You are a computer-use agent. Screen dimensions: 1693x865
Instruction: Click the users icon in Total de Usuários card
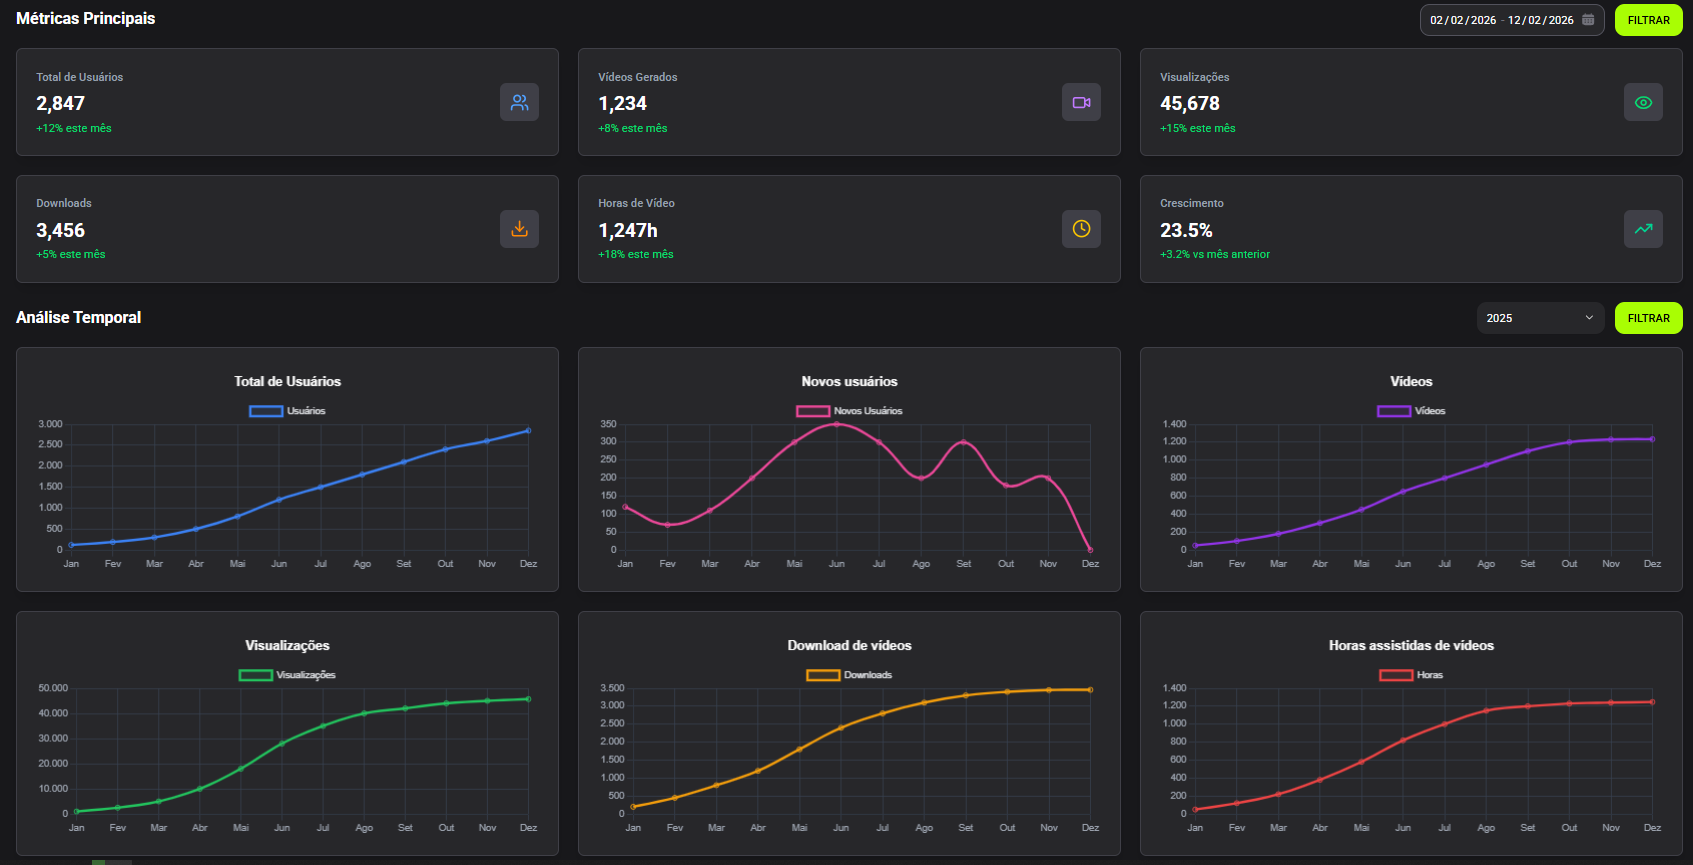point(519,102)
